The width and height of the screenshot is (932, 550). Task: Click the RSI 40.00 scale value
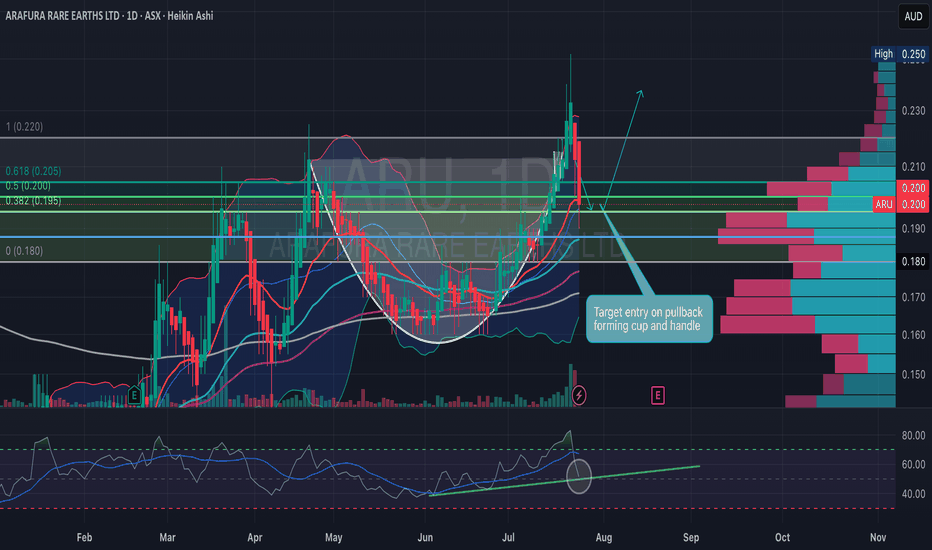(x=913, y=494)
